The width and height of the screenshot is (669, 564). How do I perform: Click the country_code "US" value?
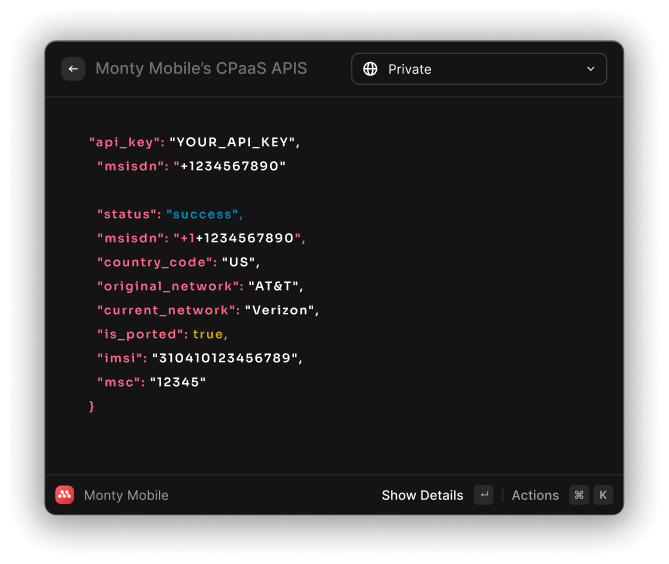coord(240,262)
